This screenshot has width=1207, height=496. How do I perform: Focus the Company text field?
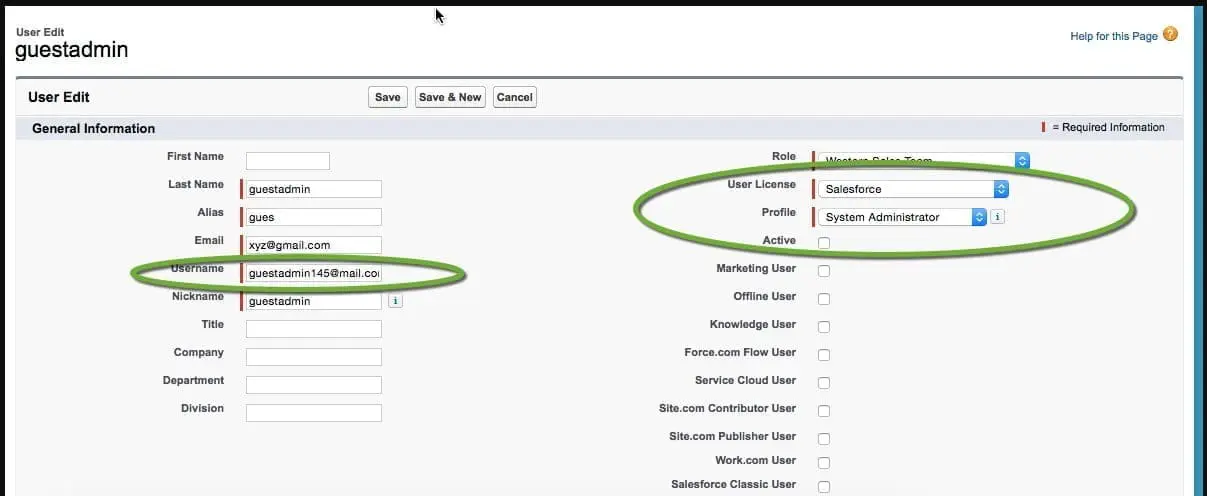(314, 357)
